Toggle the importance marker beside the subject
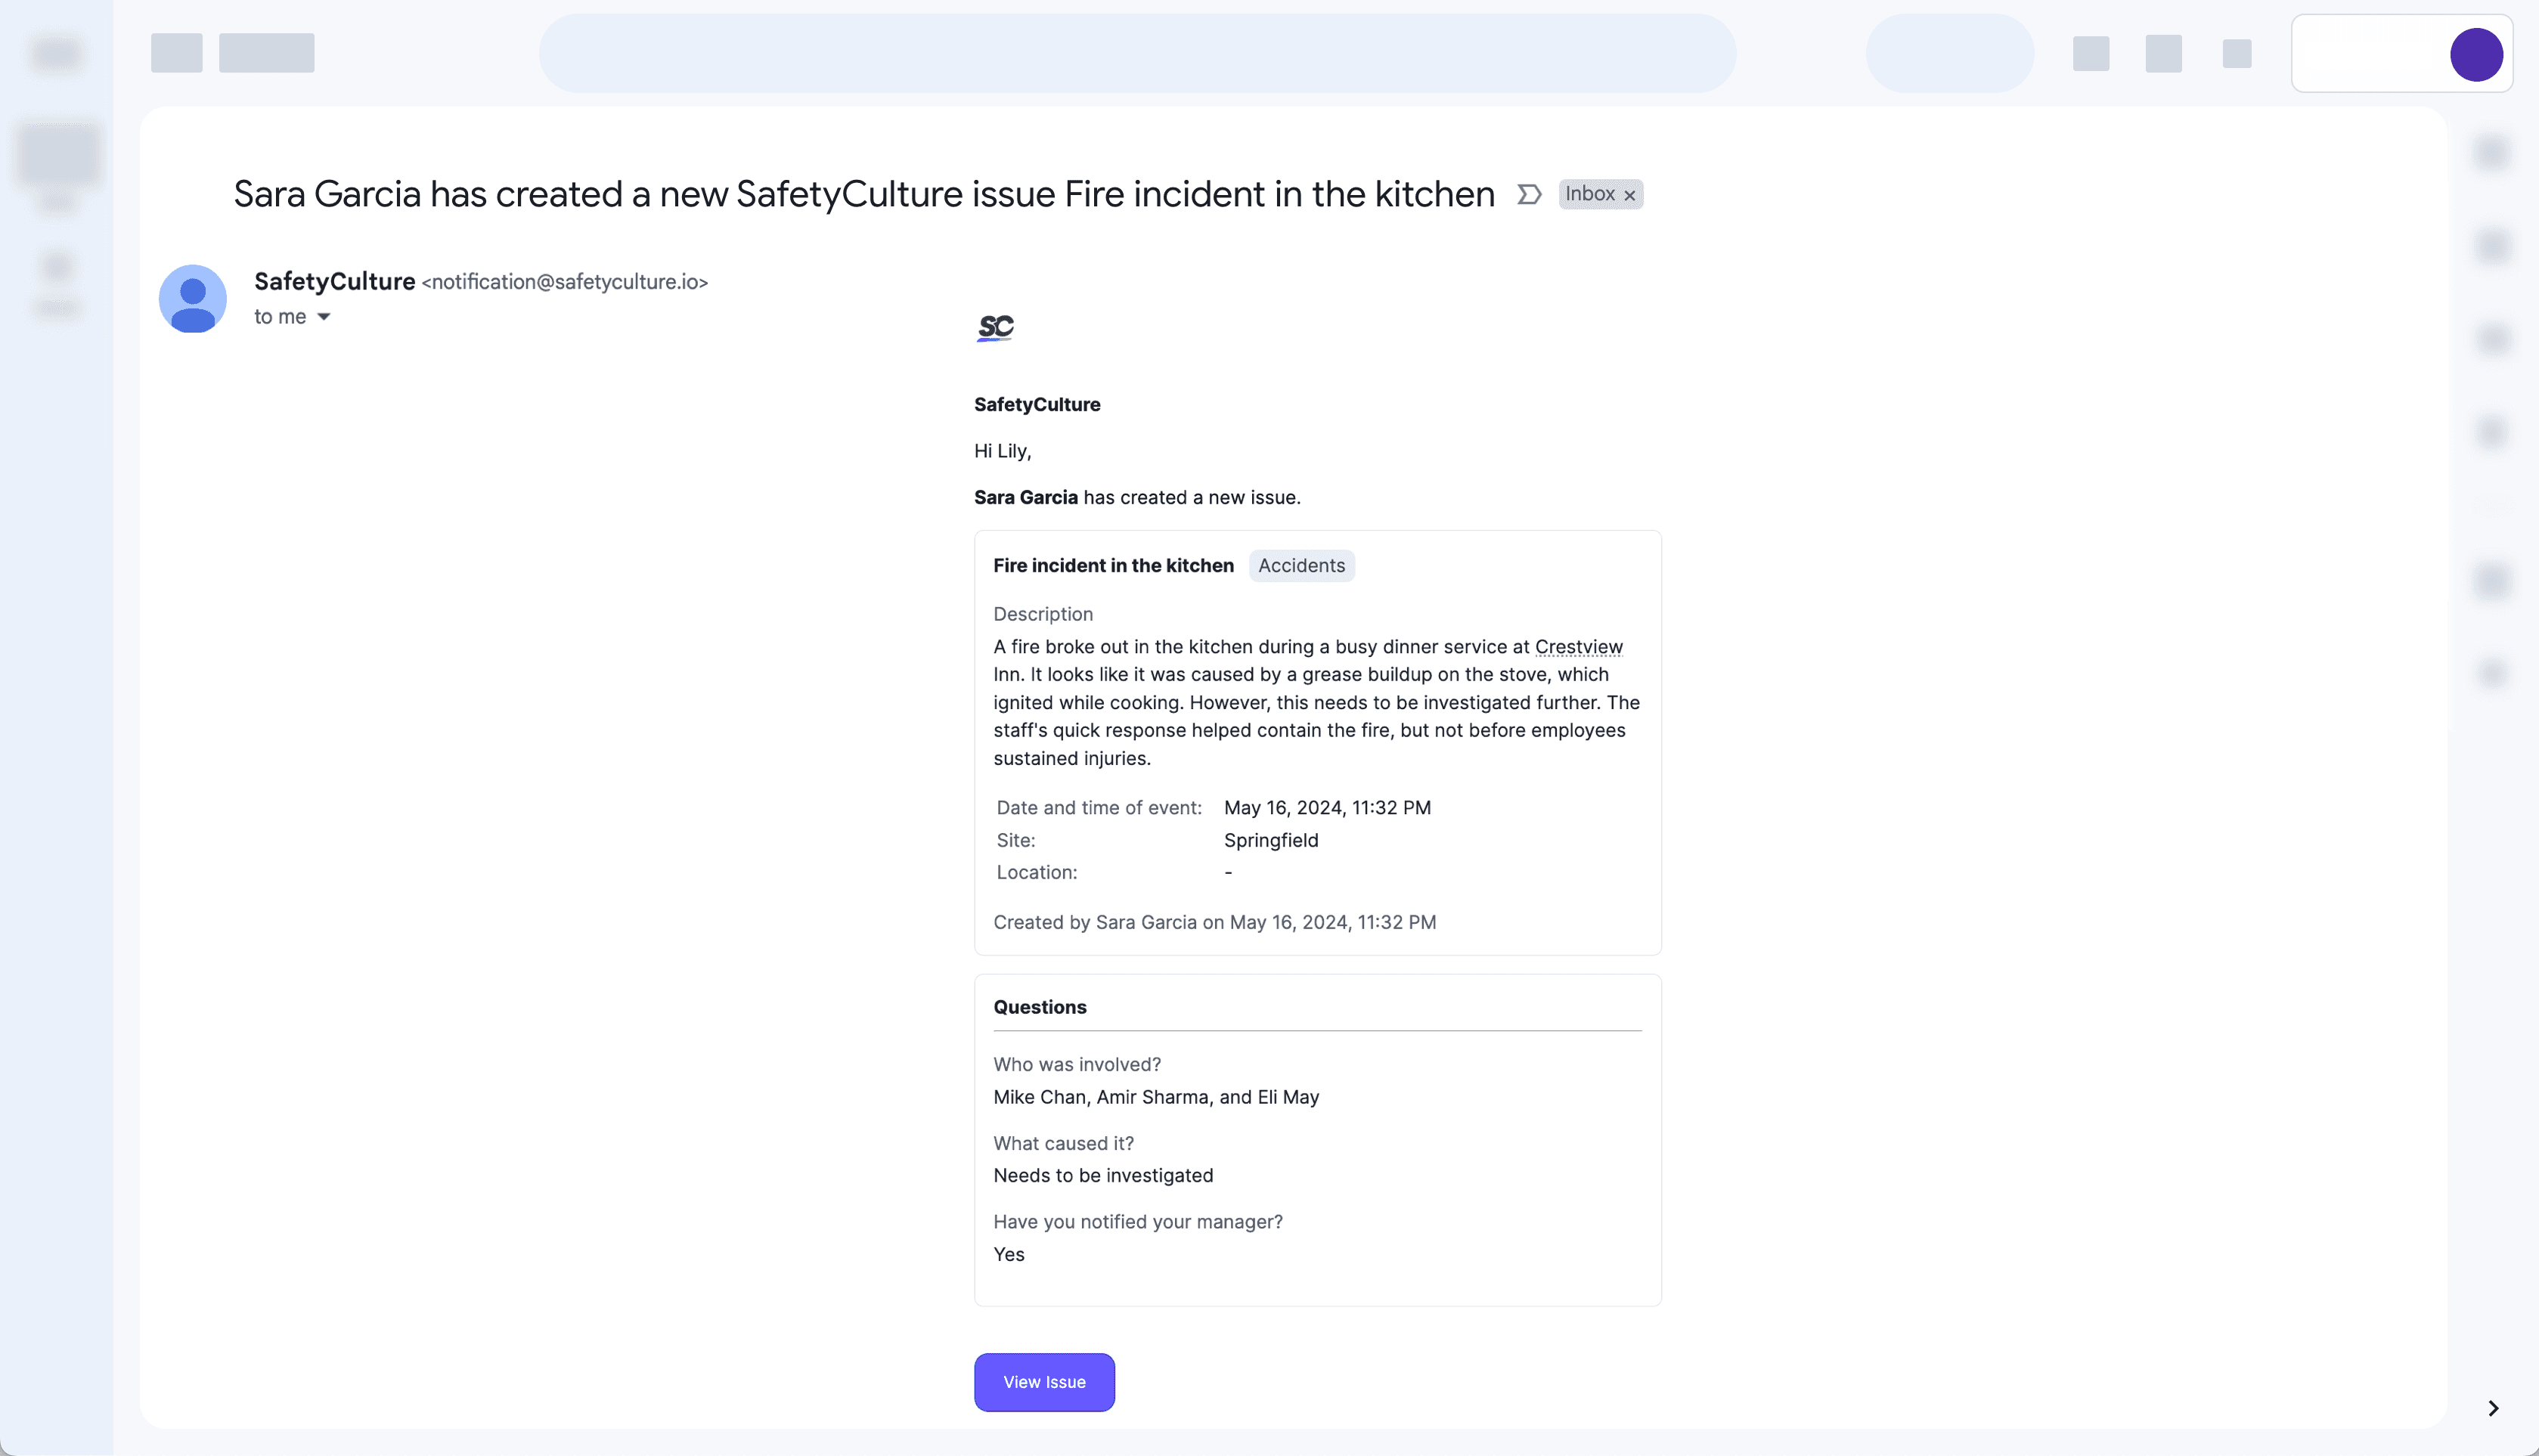This screenshot has width=2539, height=1456. [x=1529, y=194]
